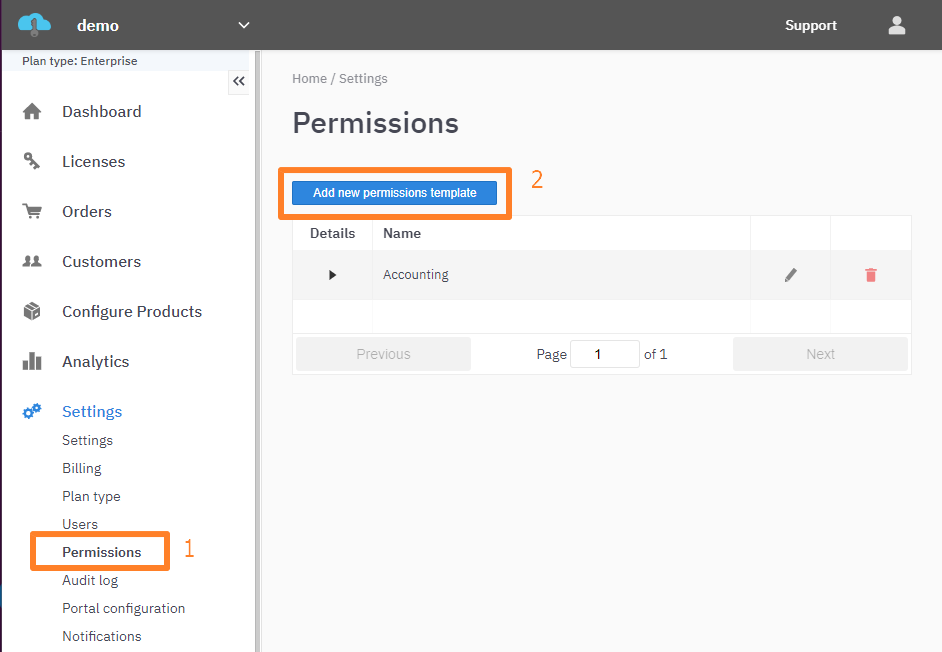Click the Dashboard home icon
This screenshot has height=652, width=942.
point(32,112)
